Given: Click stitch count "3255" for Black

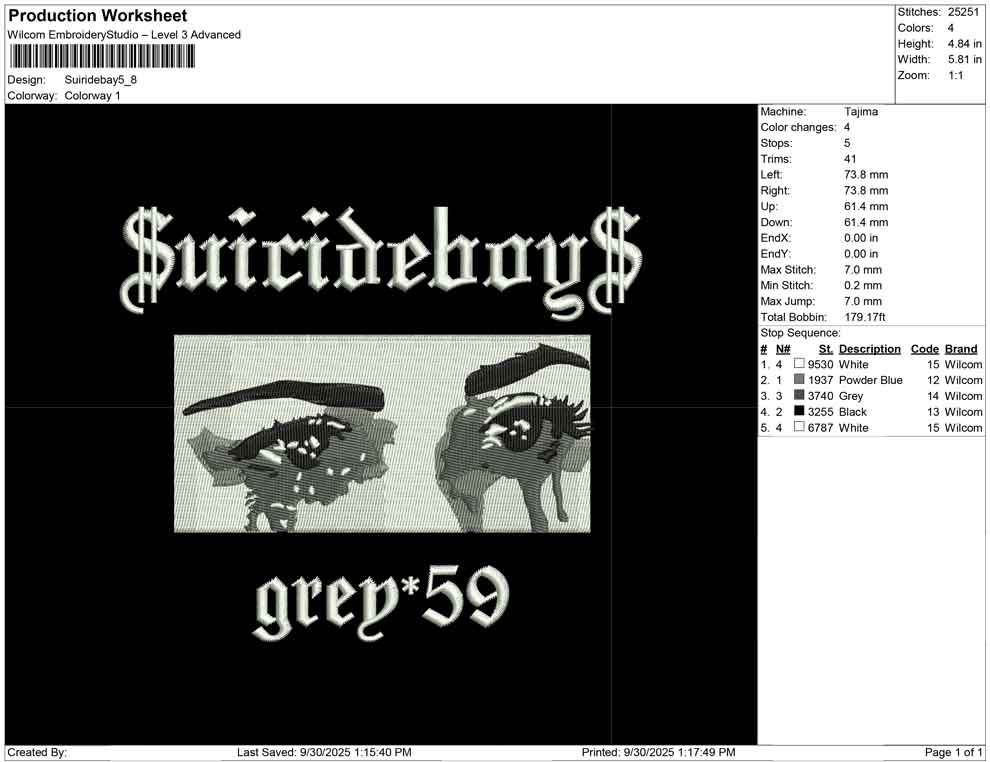Looking at the screenshot, I should click(820, 412).
